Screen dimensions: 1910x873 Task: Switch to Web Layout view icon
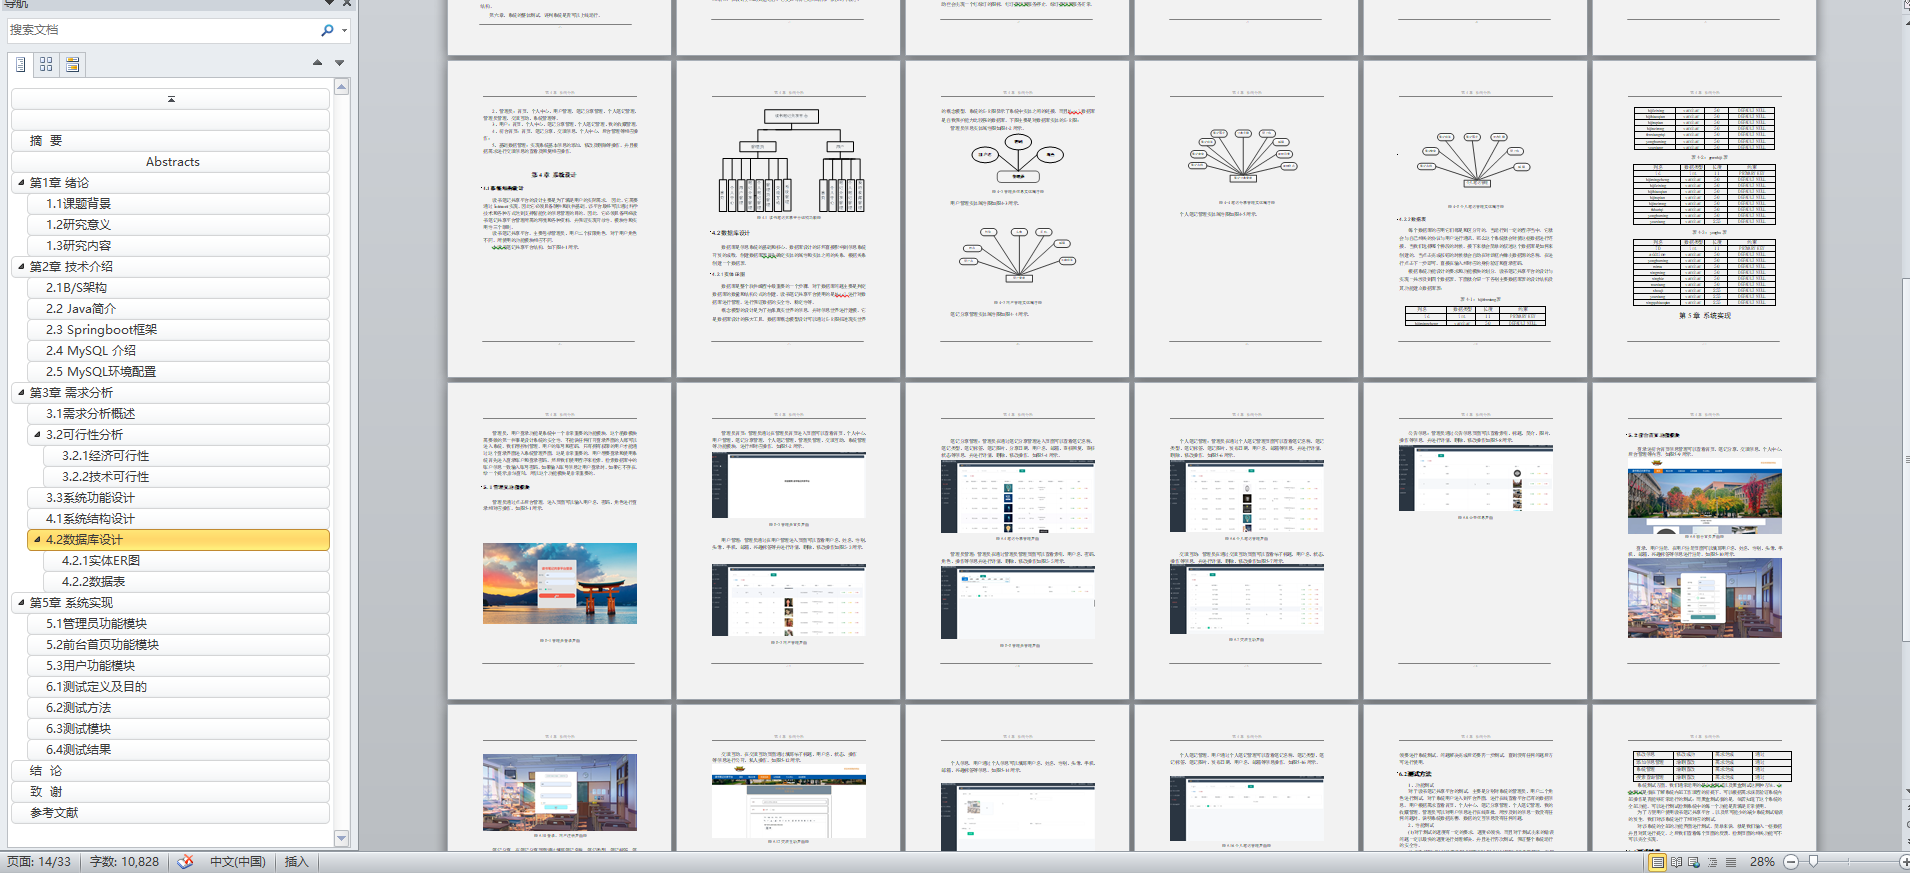1694,862
